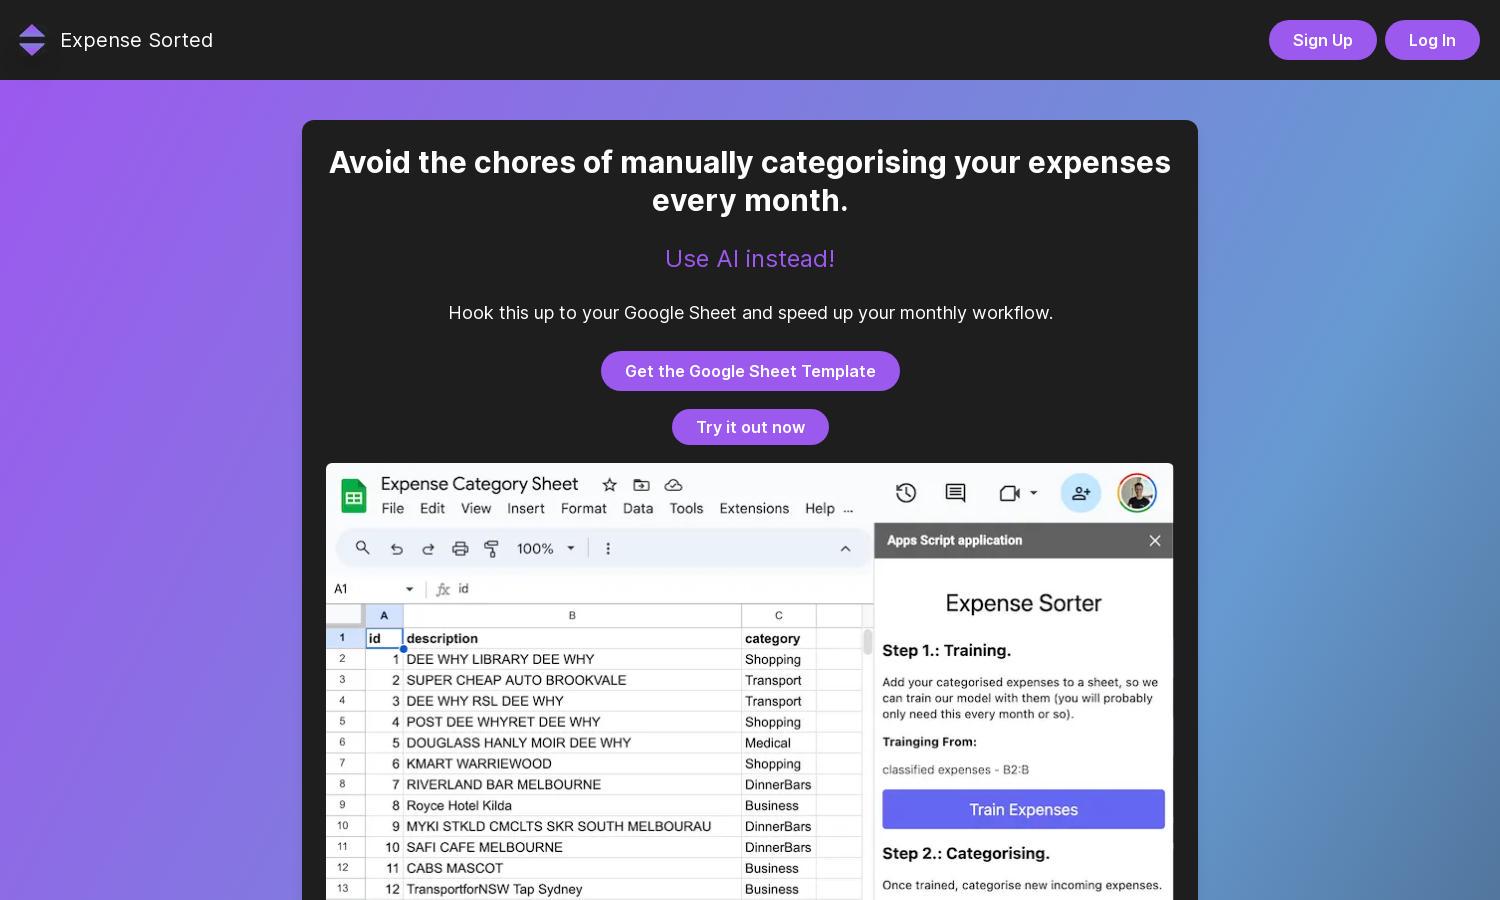1500x900 pixels.
Task: Star the Expense Category Sheet
Action: click(609, 485)
